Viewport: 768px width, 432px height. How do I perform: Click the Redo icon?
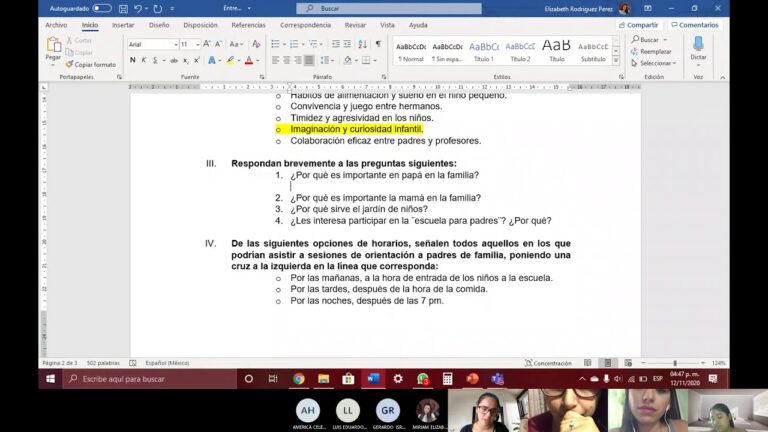[158, 8]
